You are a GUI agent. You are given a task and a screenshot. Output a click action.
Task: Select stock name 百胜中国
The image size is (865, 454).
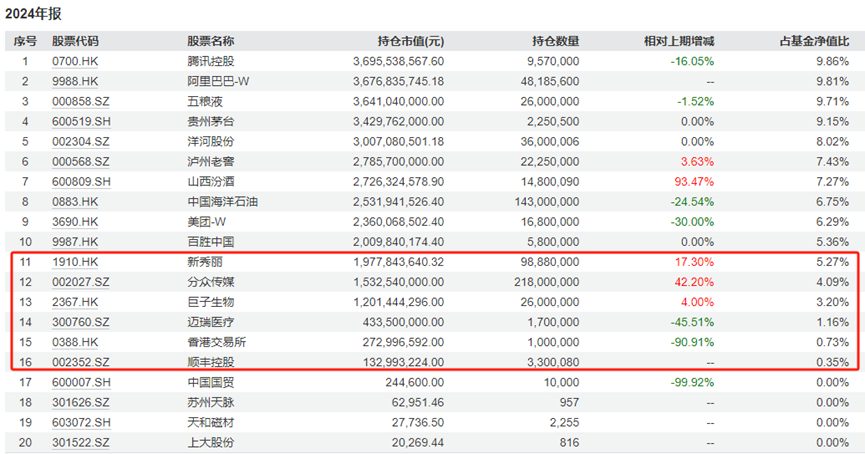211,242
